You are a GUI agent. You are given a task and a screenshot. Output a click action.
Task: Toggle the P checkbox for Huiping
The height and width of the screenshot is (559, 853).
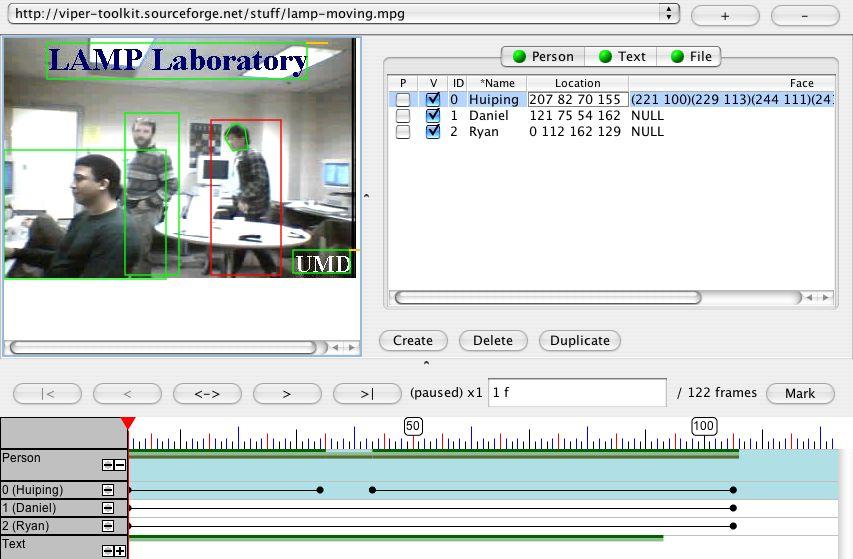[403, 100]
